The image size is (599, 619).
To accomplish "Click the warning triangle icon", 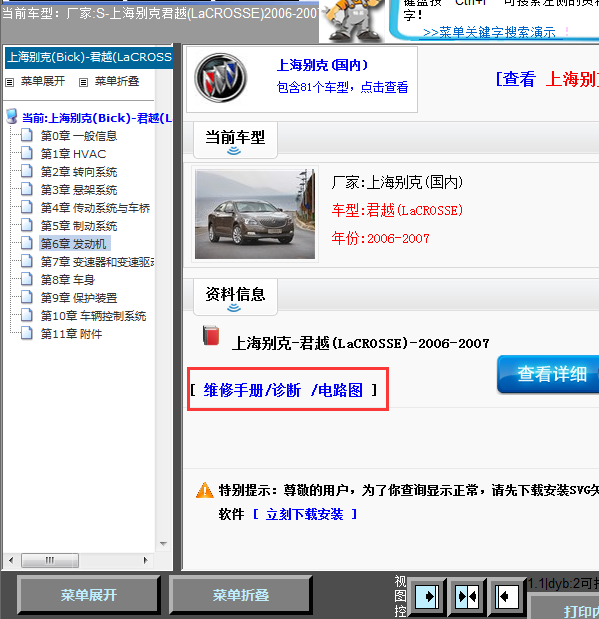I will 205,490.
